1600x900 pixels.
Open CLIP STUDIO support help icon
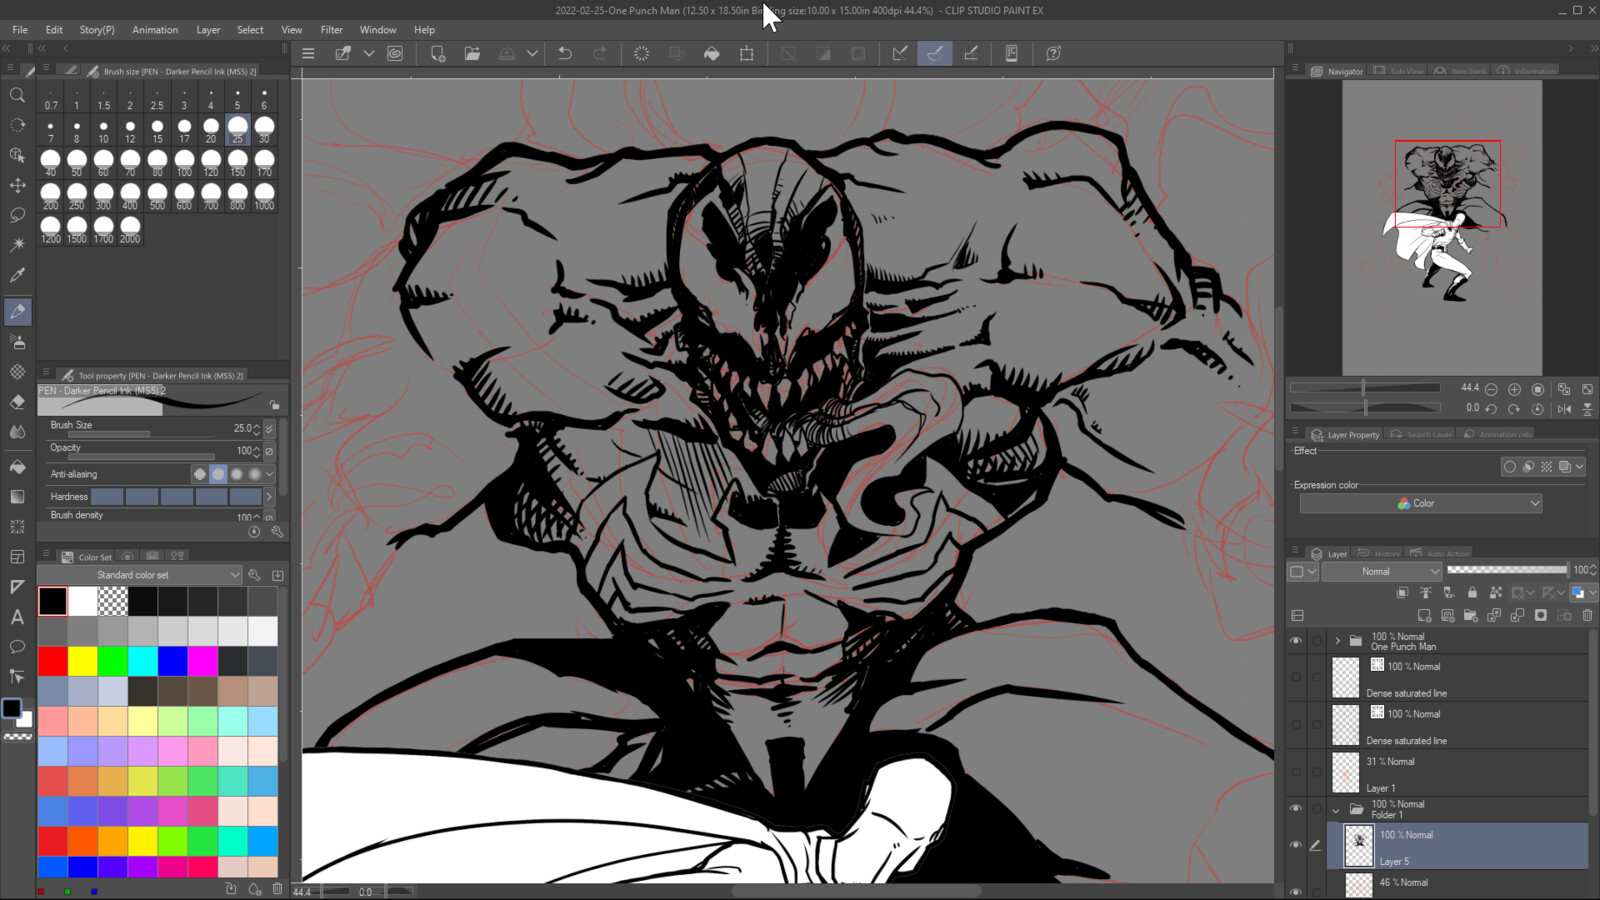tap(1053, 53)
